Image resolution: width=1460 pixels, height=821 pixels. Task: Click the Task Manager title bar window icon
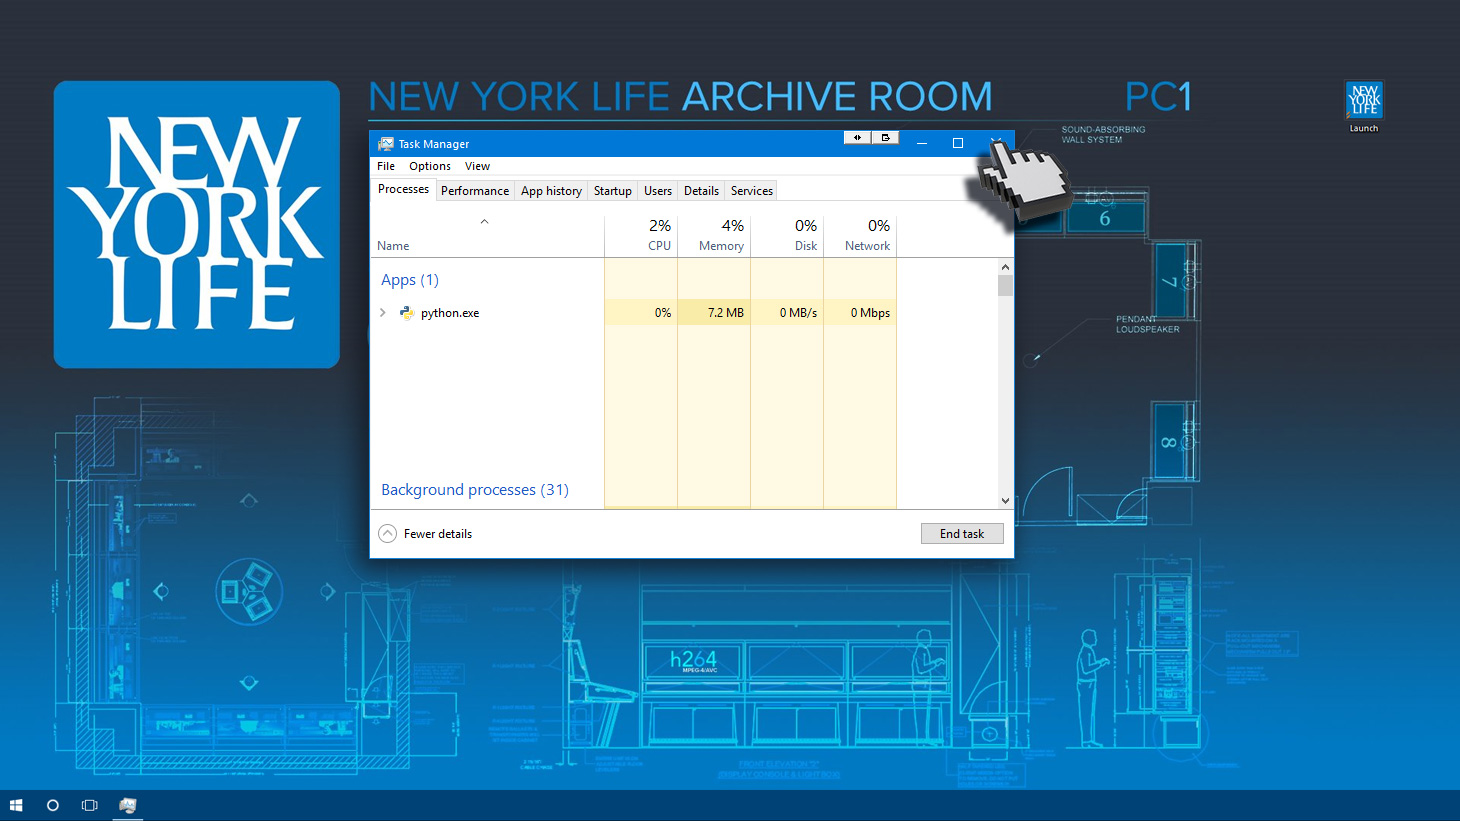(385, 144)
